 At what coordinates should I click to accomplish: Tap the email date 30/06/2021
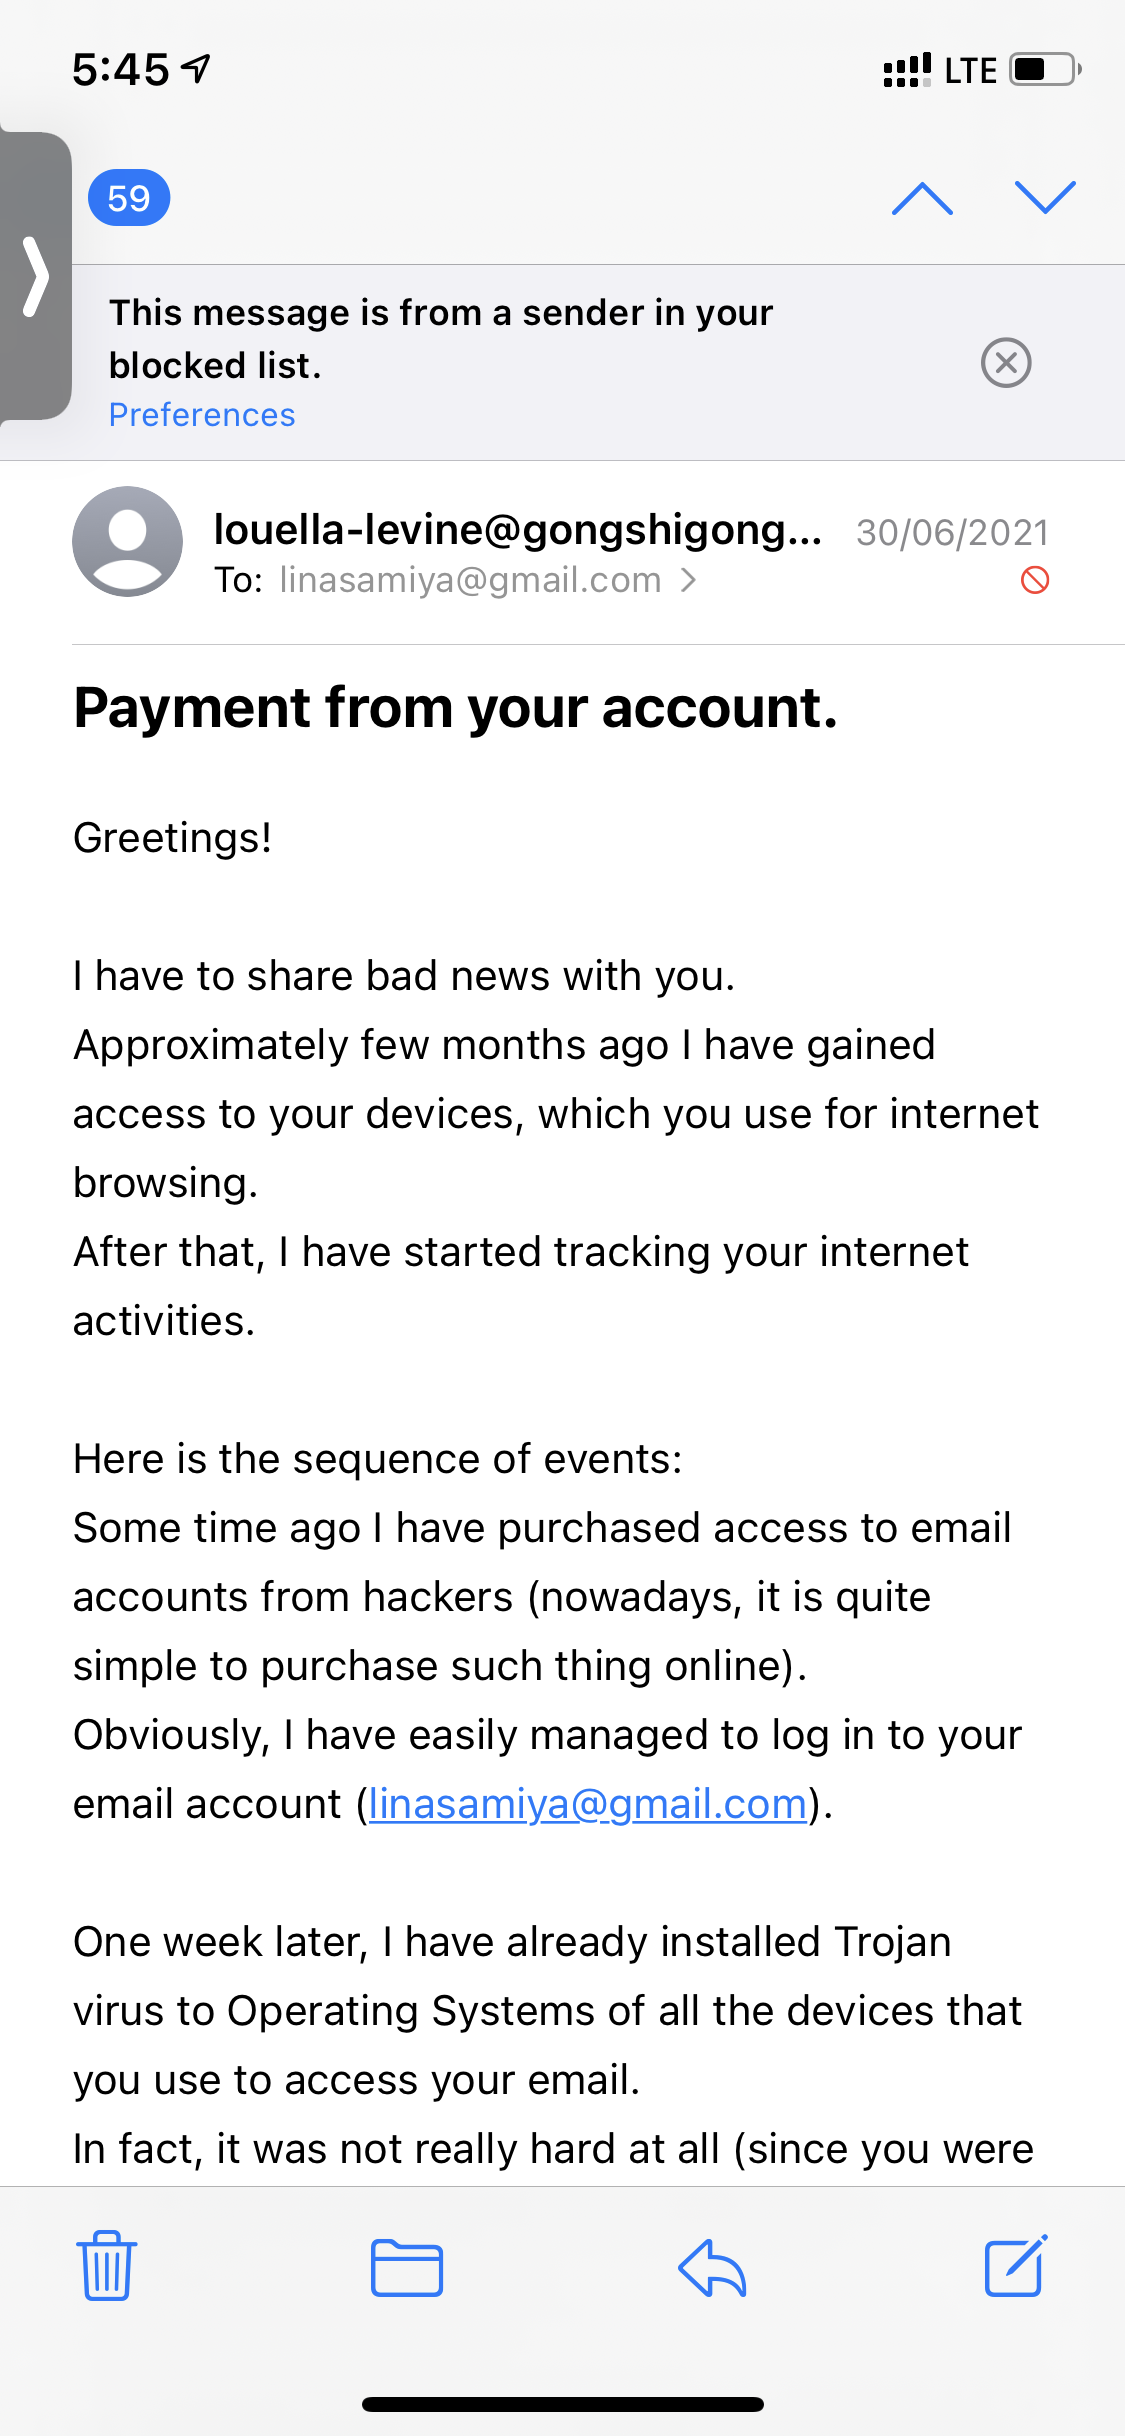[952, 533]
